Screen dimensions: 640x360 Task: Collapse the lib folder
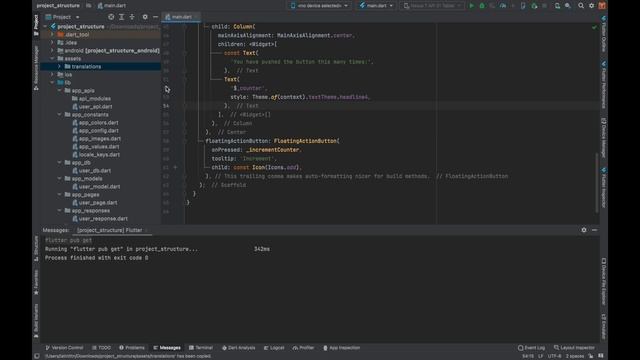(x=52, y=83)
